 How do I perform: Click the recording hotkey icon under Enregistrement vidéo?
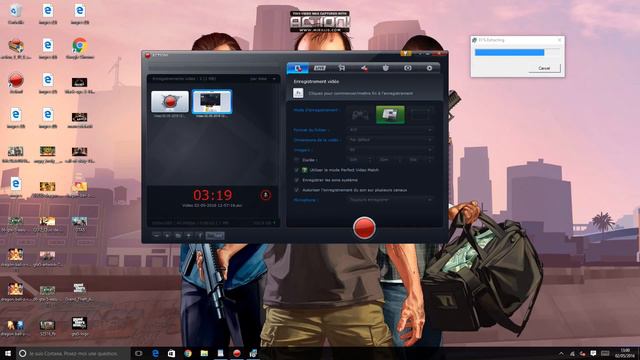click(298, 93)
